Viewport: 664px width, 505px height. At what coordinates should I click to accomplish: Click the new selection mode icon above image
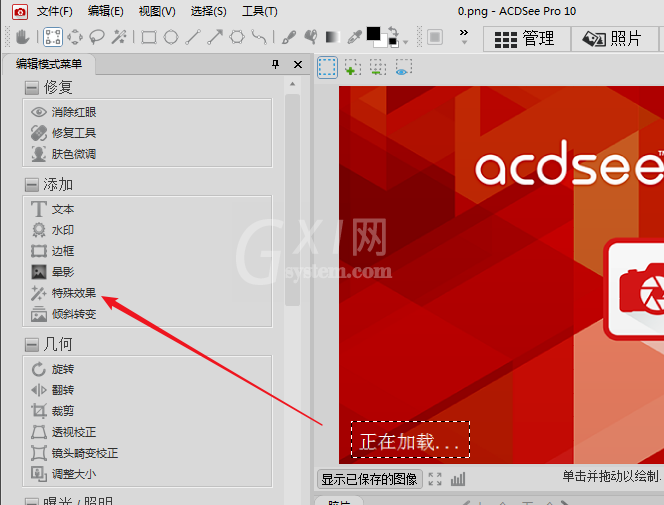[x=327, y=67]
